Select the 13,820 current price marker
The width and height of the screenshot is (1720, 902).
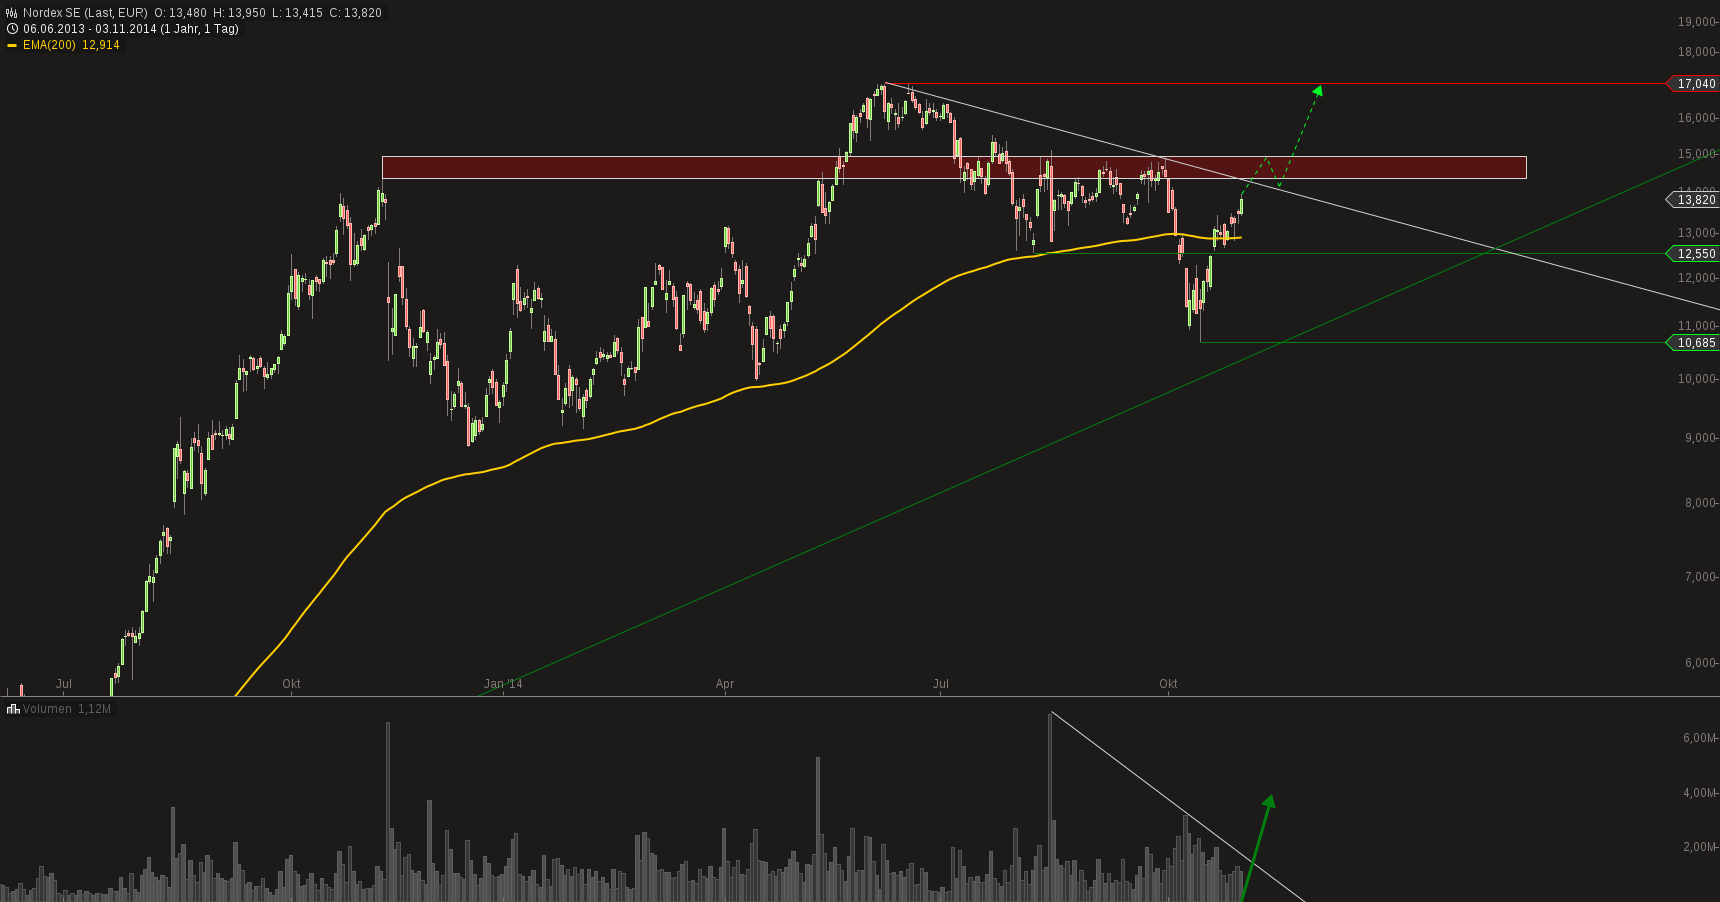[1693, 200]
